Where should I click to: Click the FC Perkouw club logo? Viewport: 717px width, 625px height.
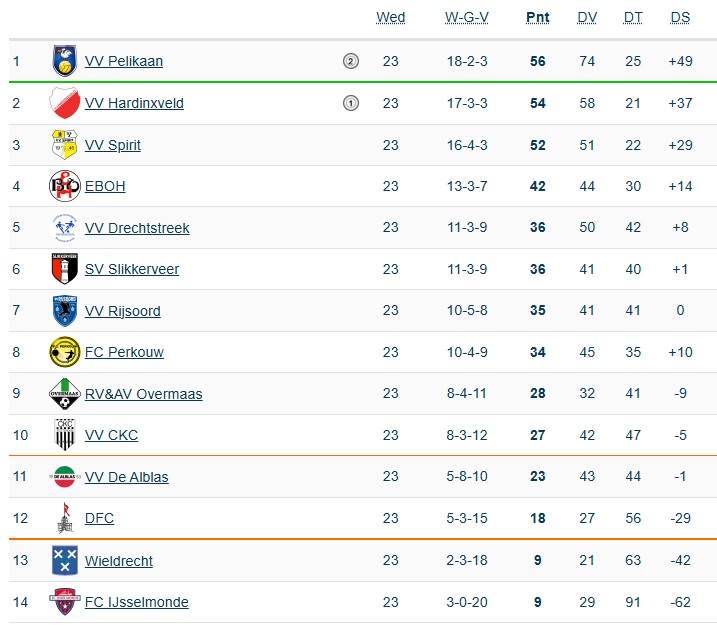pyautogui.click(x=64, y=352)
